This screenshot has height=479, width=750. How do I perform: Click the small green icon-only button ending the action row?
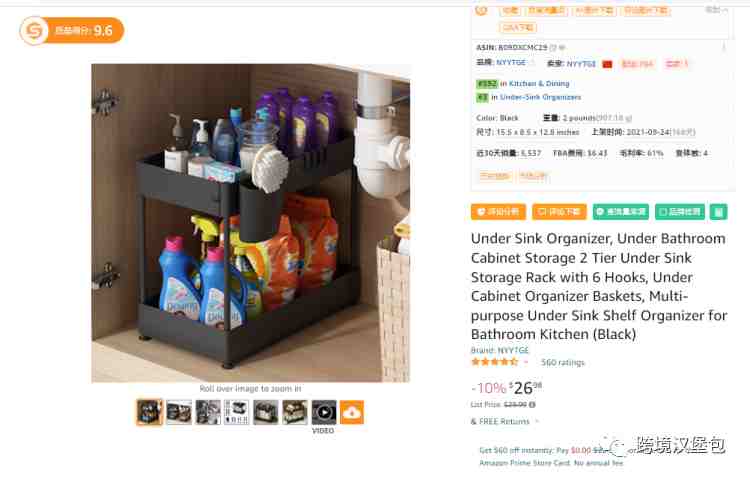click(718, 212)
